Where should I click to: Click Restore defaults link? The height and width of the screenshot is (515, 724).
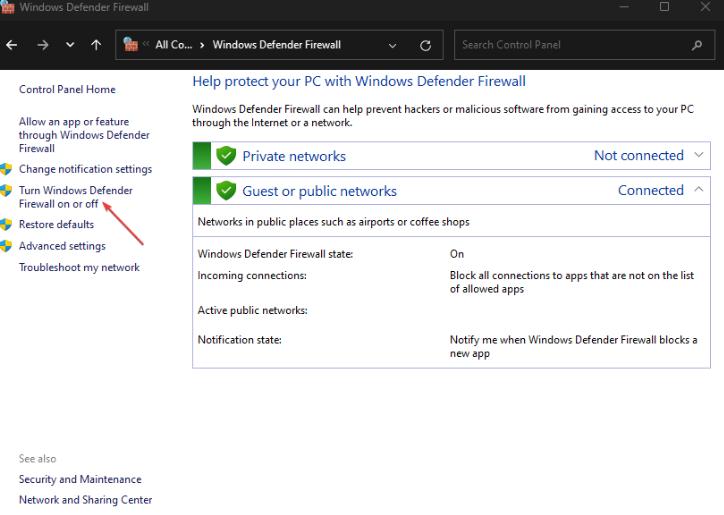pos(56,224)
